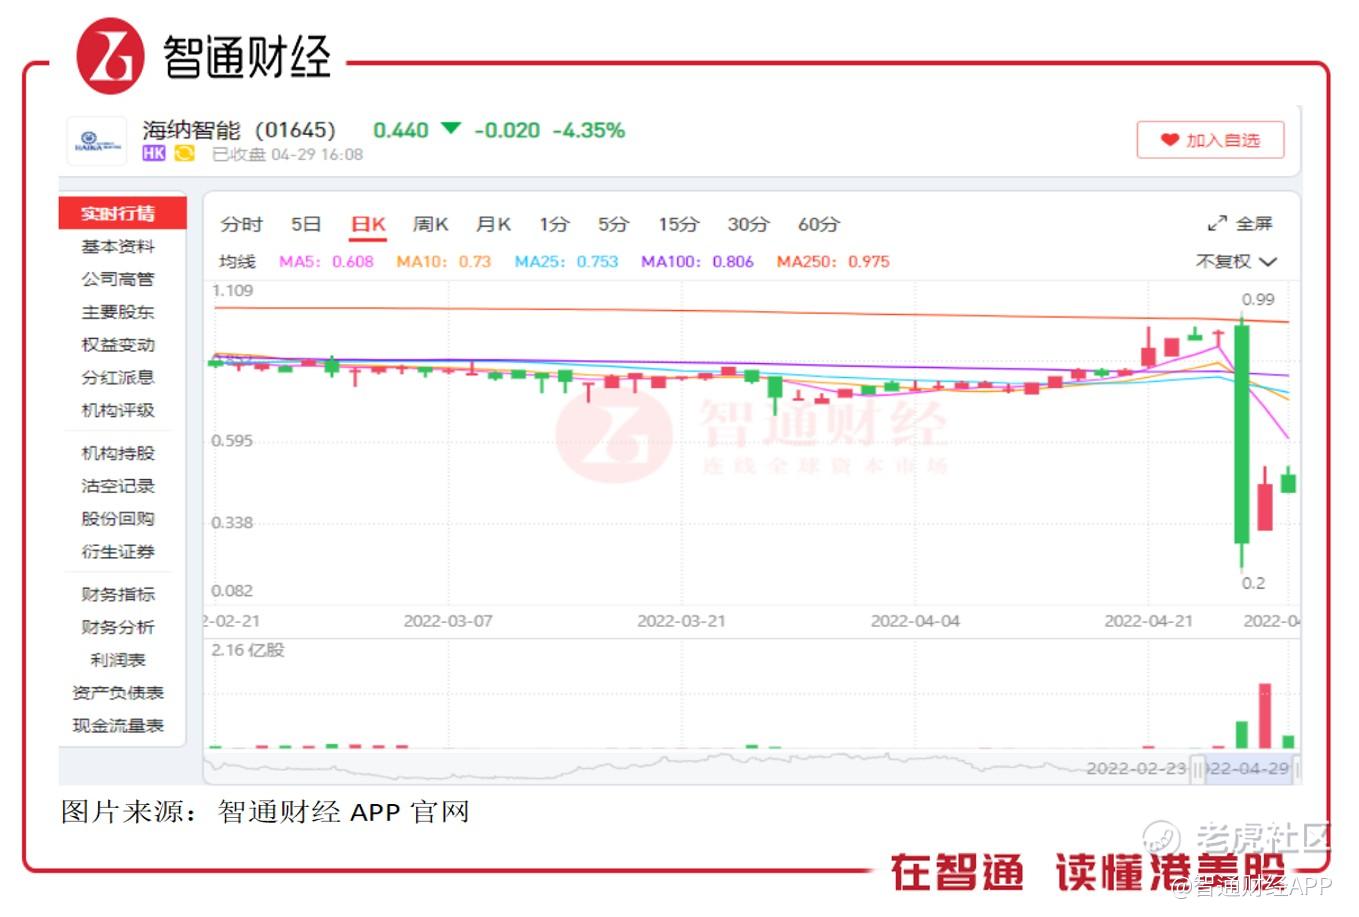Click the 海纳智能 company logo thumbnail
This screenshot has width=1359, height=917.
click(98, 142)
